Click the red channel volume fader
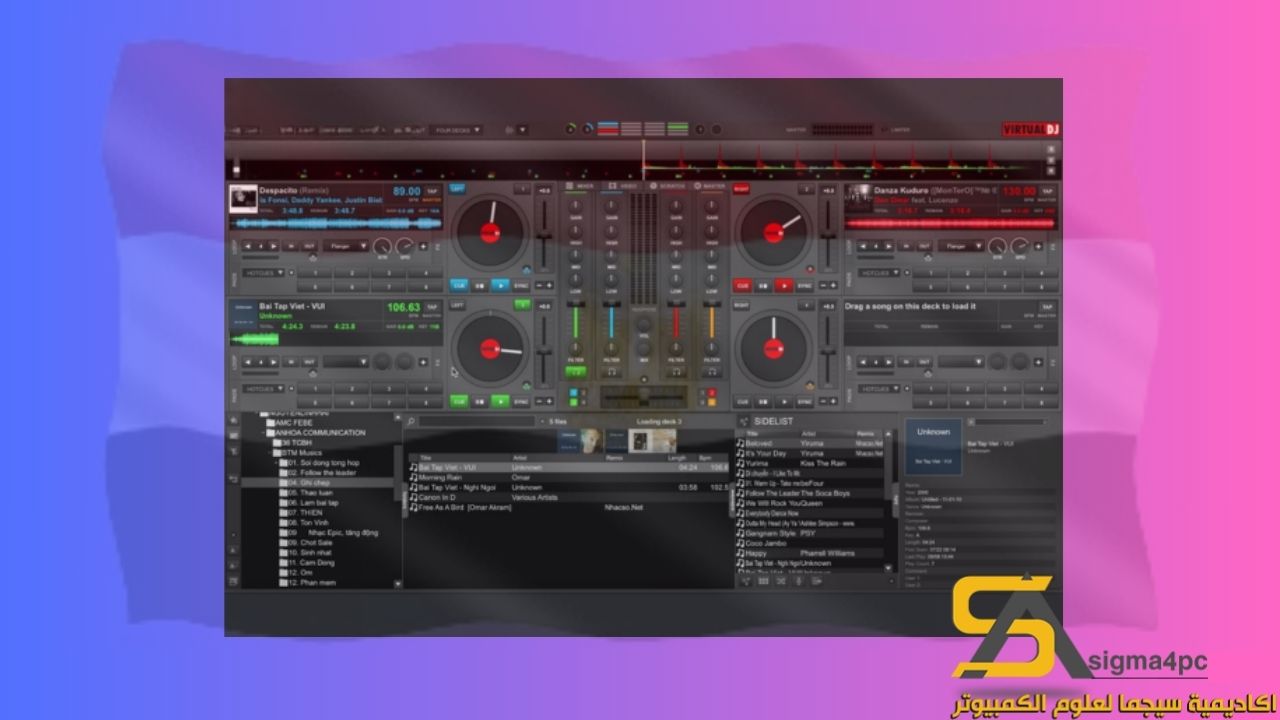 tap(677, 322)
